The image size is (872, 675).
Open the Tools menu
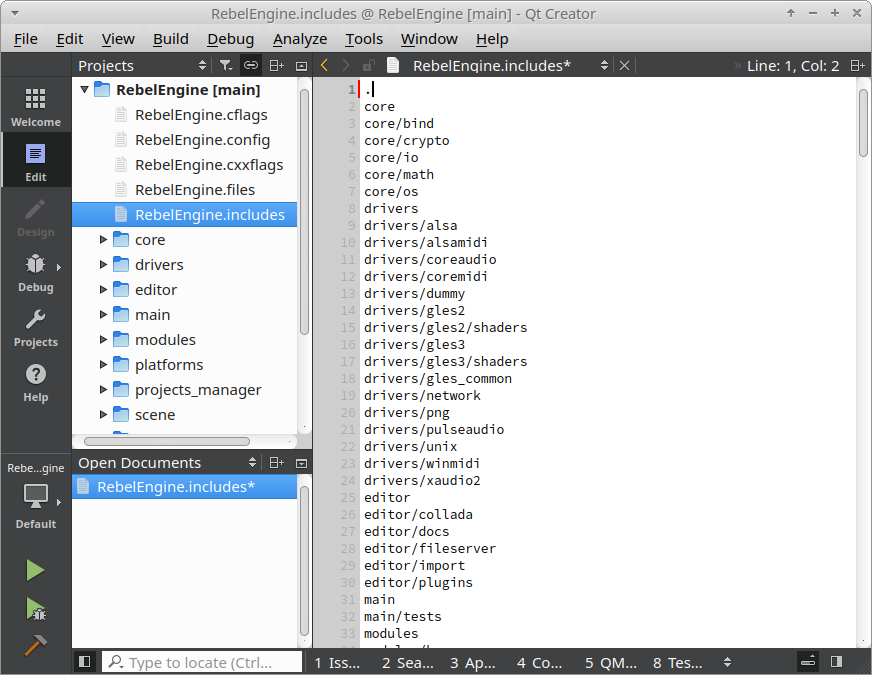[364, 39]
